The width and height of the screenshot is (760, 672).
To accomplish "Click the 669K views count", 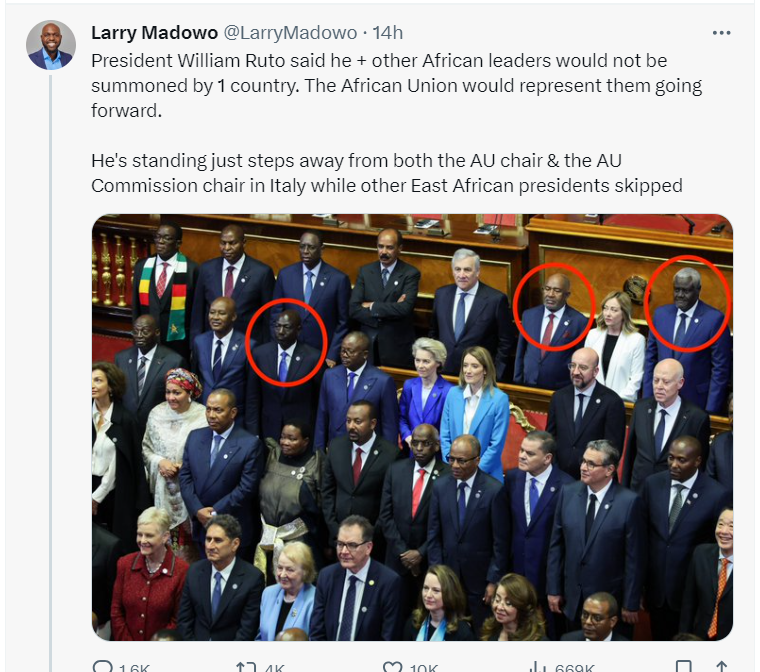I will click(575, 668).
